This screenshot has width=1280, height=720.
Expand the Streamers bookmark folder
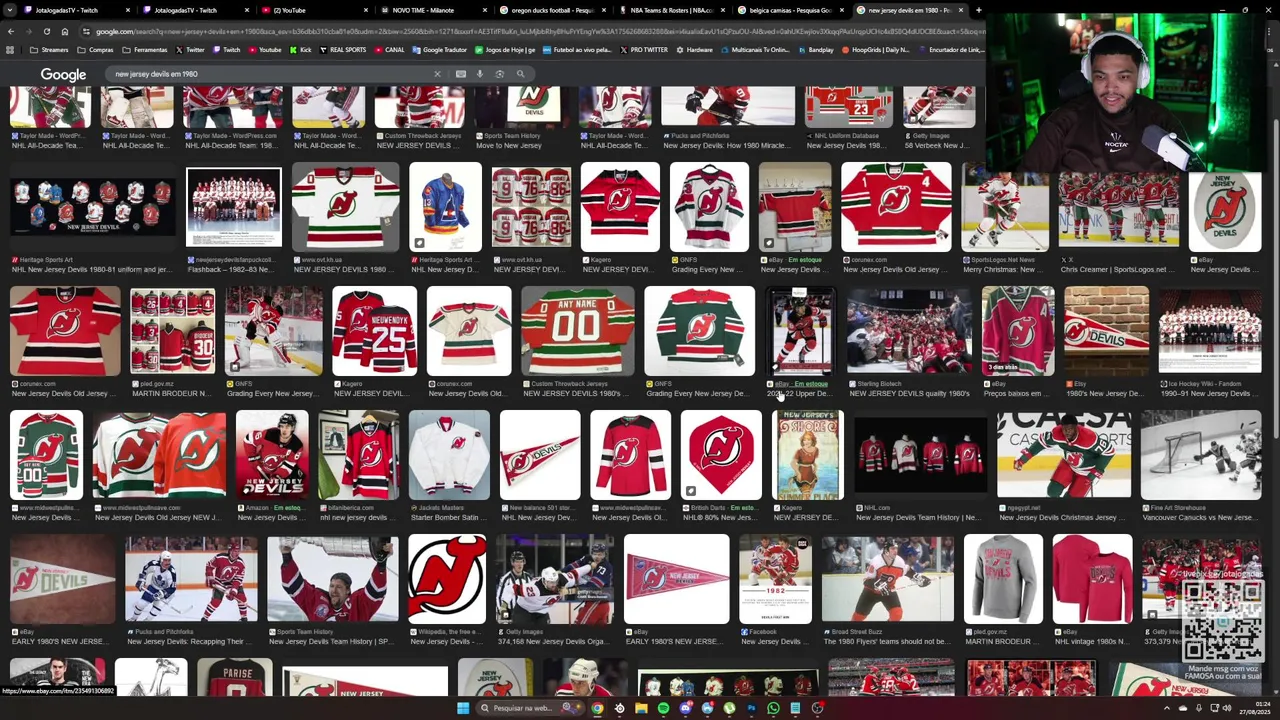pos(49,49)
